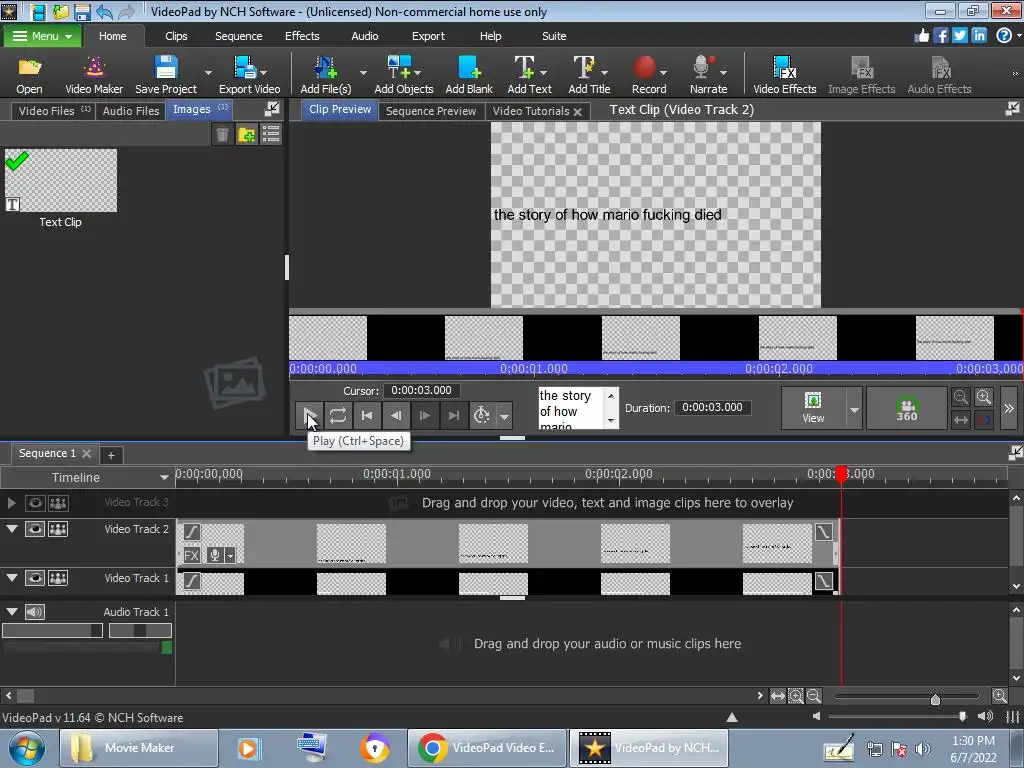Click the fade-in transition icon on Video Track 2

(191, 532)
